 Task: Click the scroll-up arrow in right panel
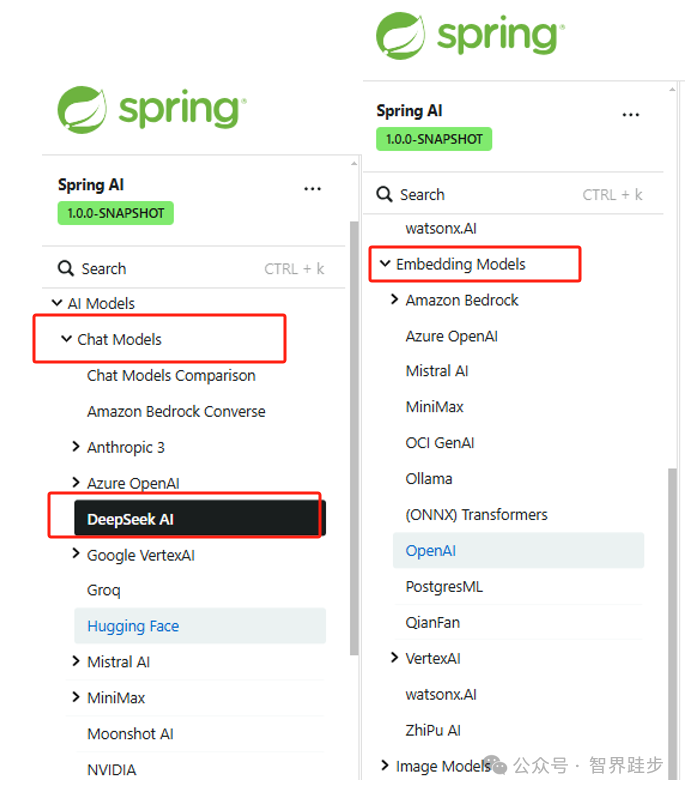(x=672, y=89)
